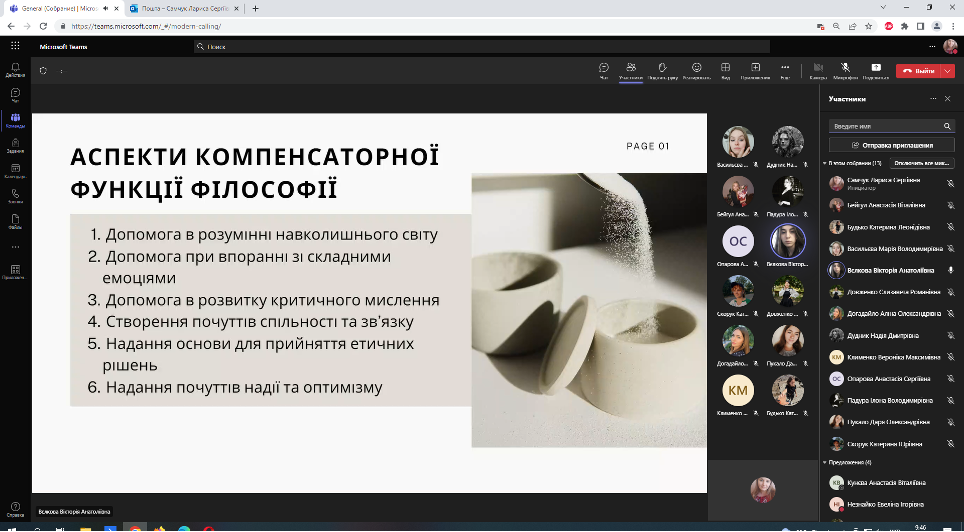Open Calendar in the left sidebar
The image size is (964, 532).
pos(15,171)
